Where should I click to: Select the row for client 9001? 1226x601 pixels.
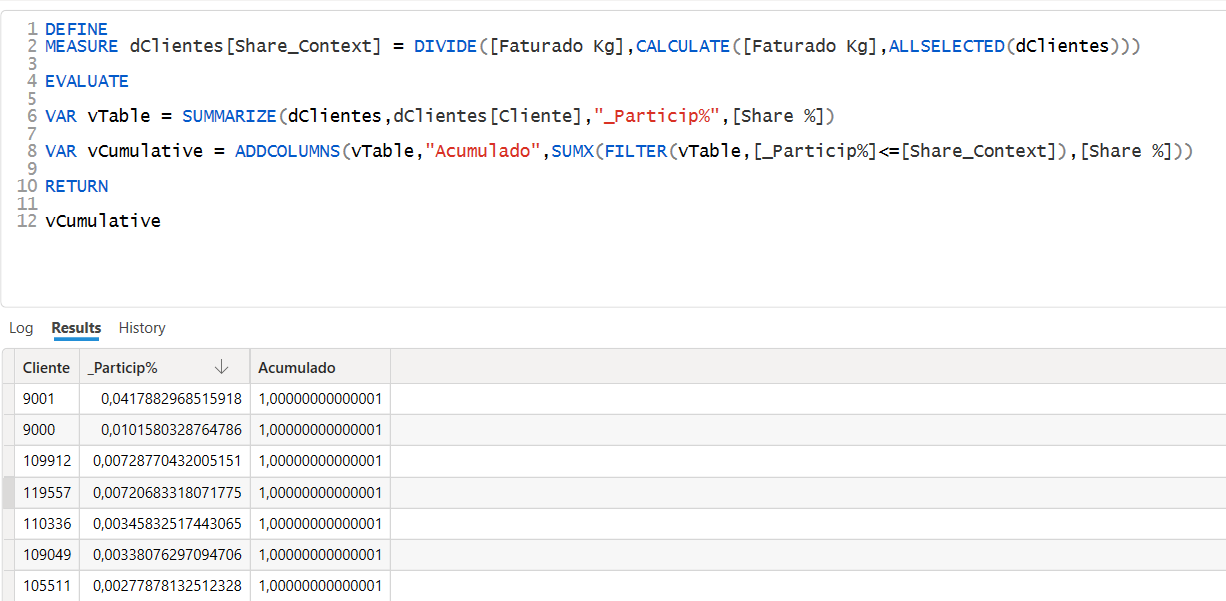(46, 398)
